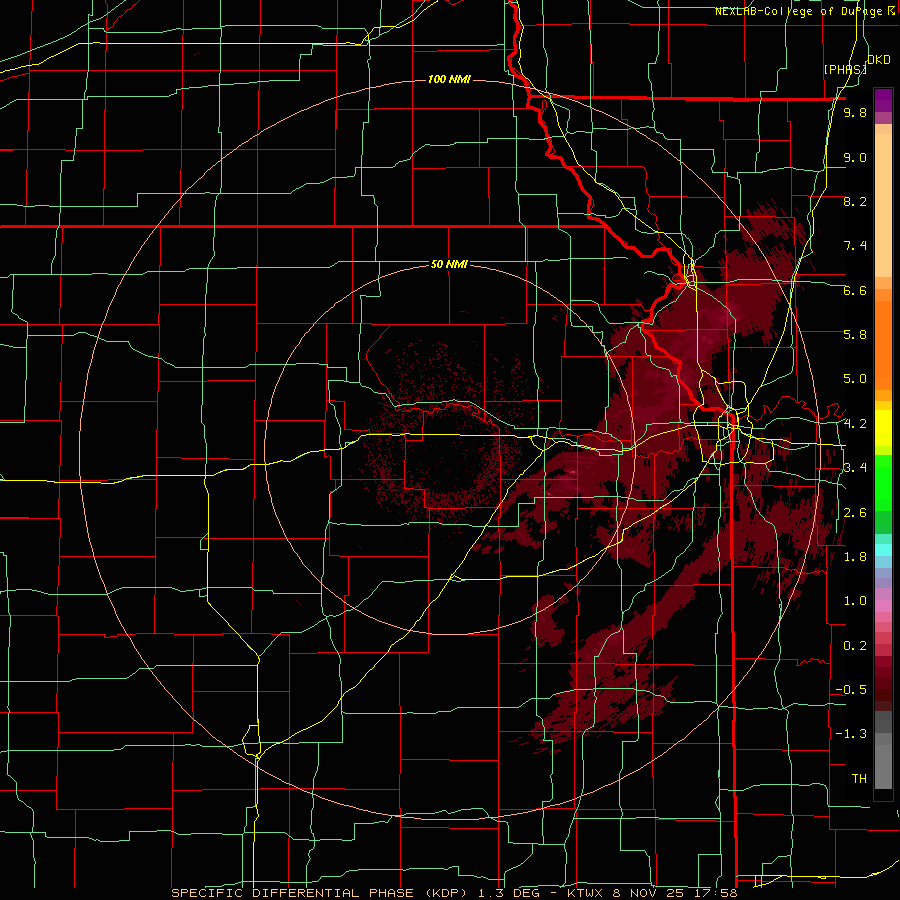This screenshot has width=900, height=900.
Task: Click the 9.8 legend value
Action: click(x=855, y=113)
